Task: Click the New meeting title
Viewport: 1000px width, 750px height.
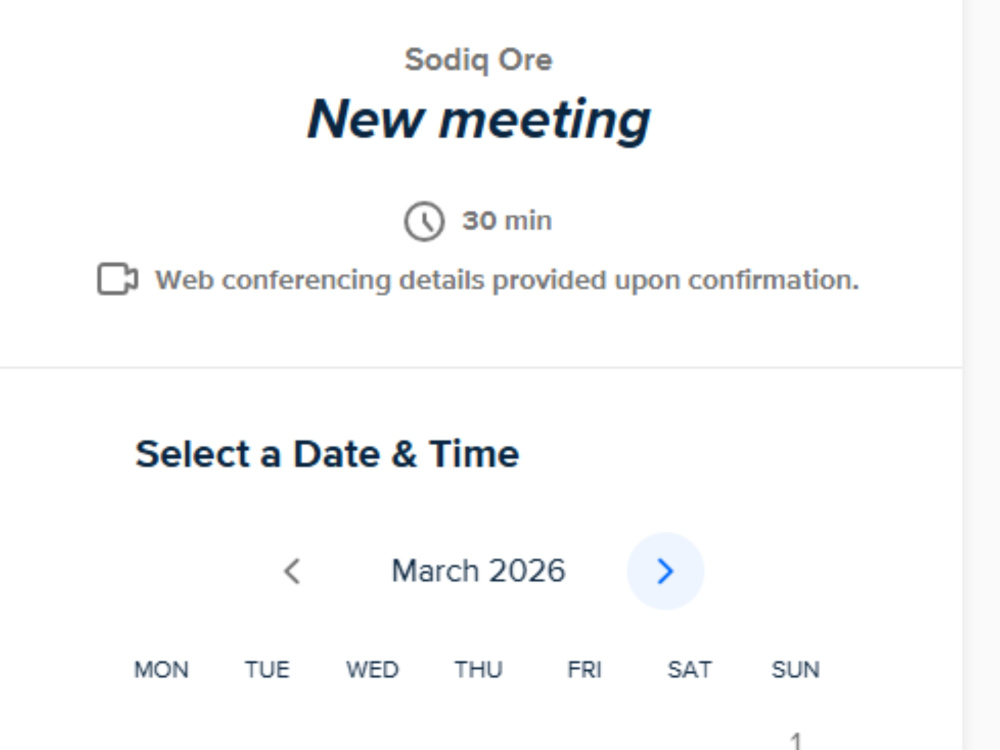Action: click(479, 119)
